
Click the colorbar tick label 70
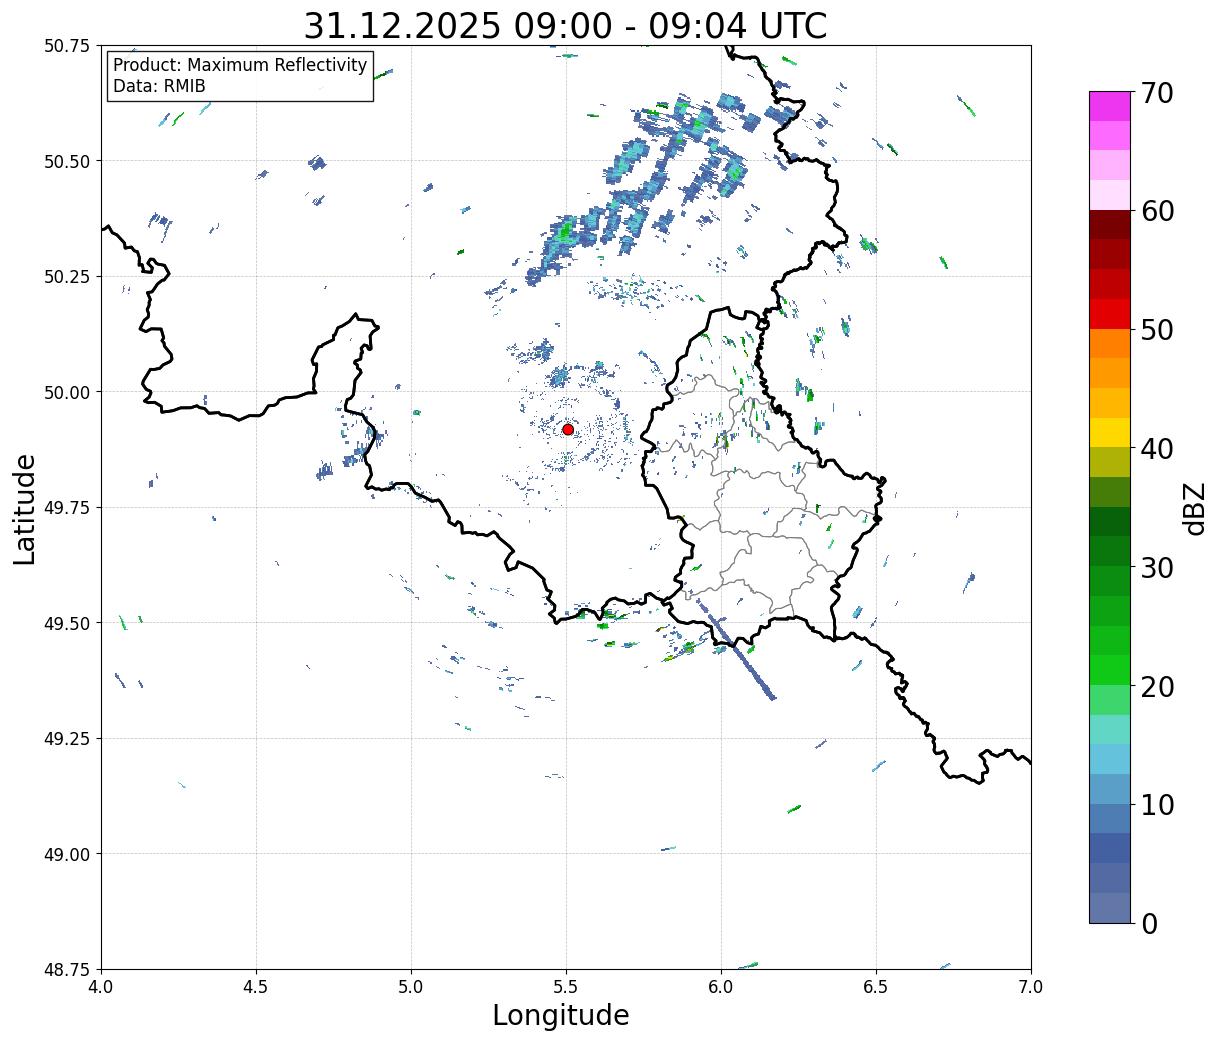[x=1156, y=93]
